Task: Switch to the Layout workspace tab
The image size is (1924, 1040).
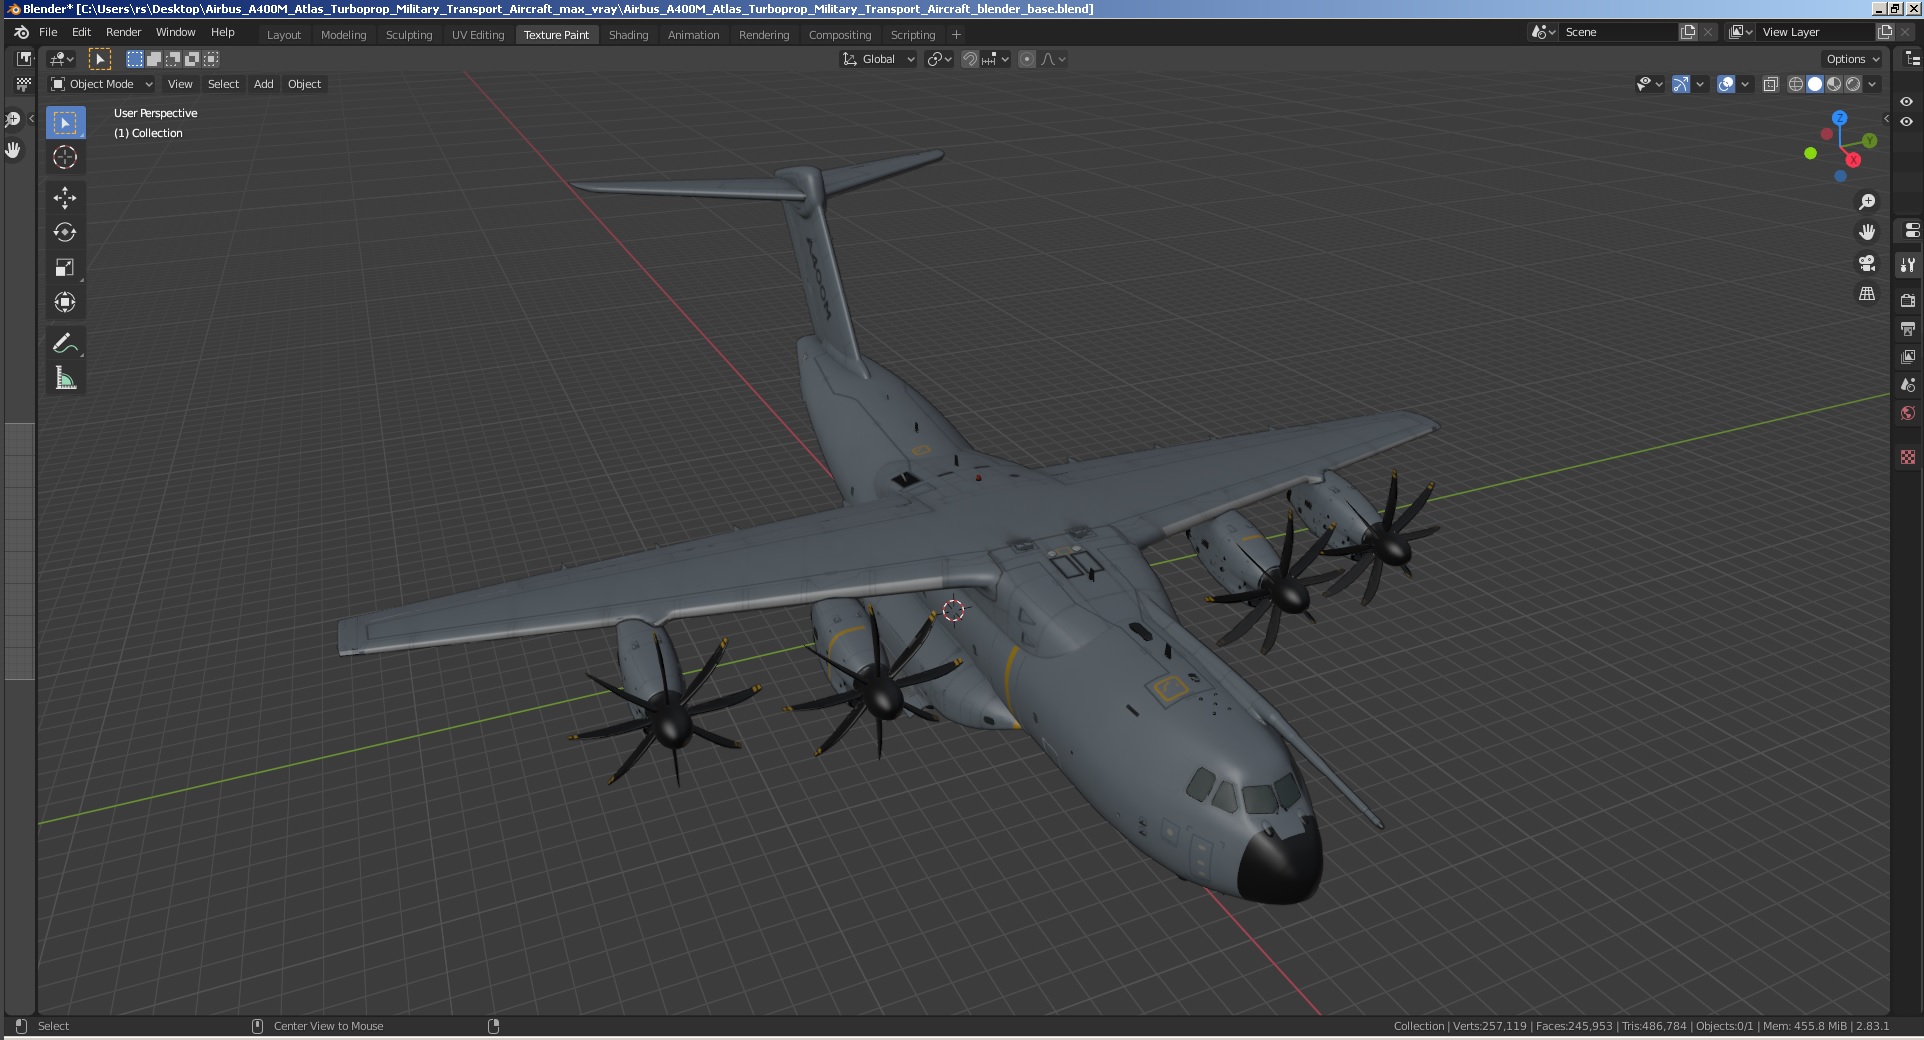Action: click(284, 35)
